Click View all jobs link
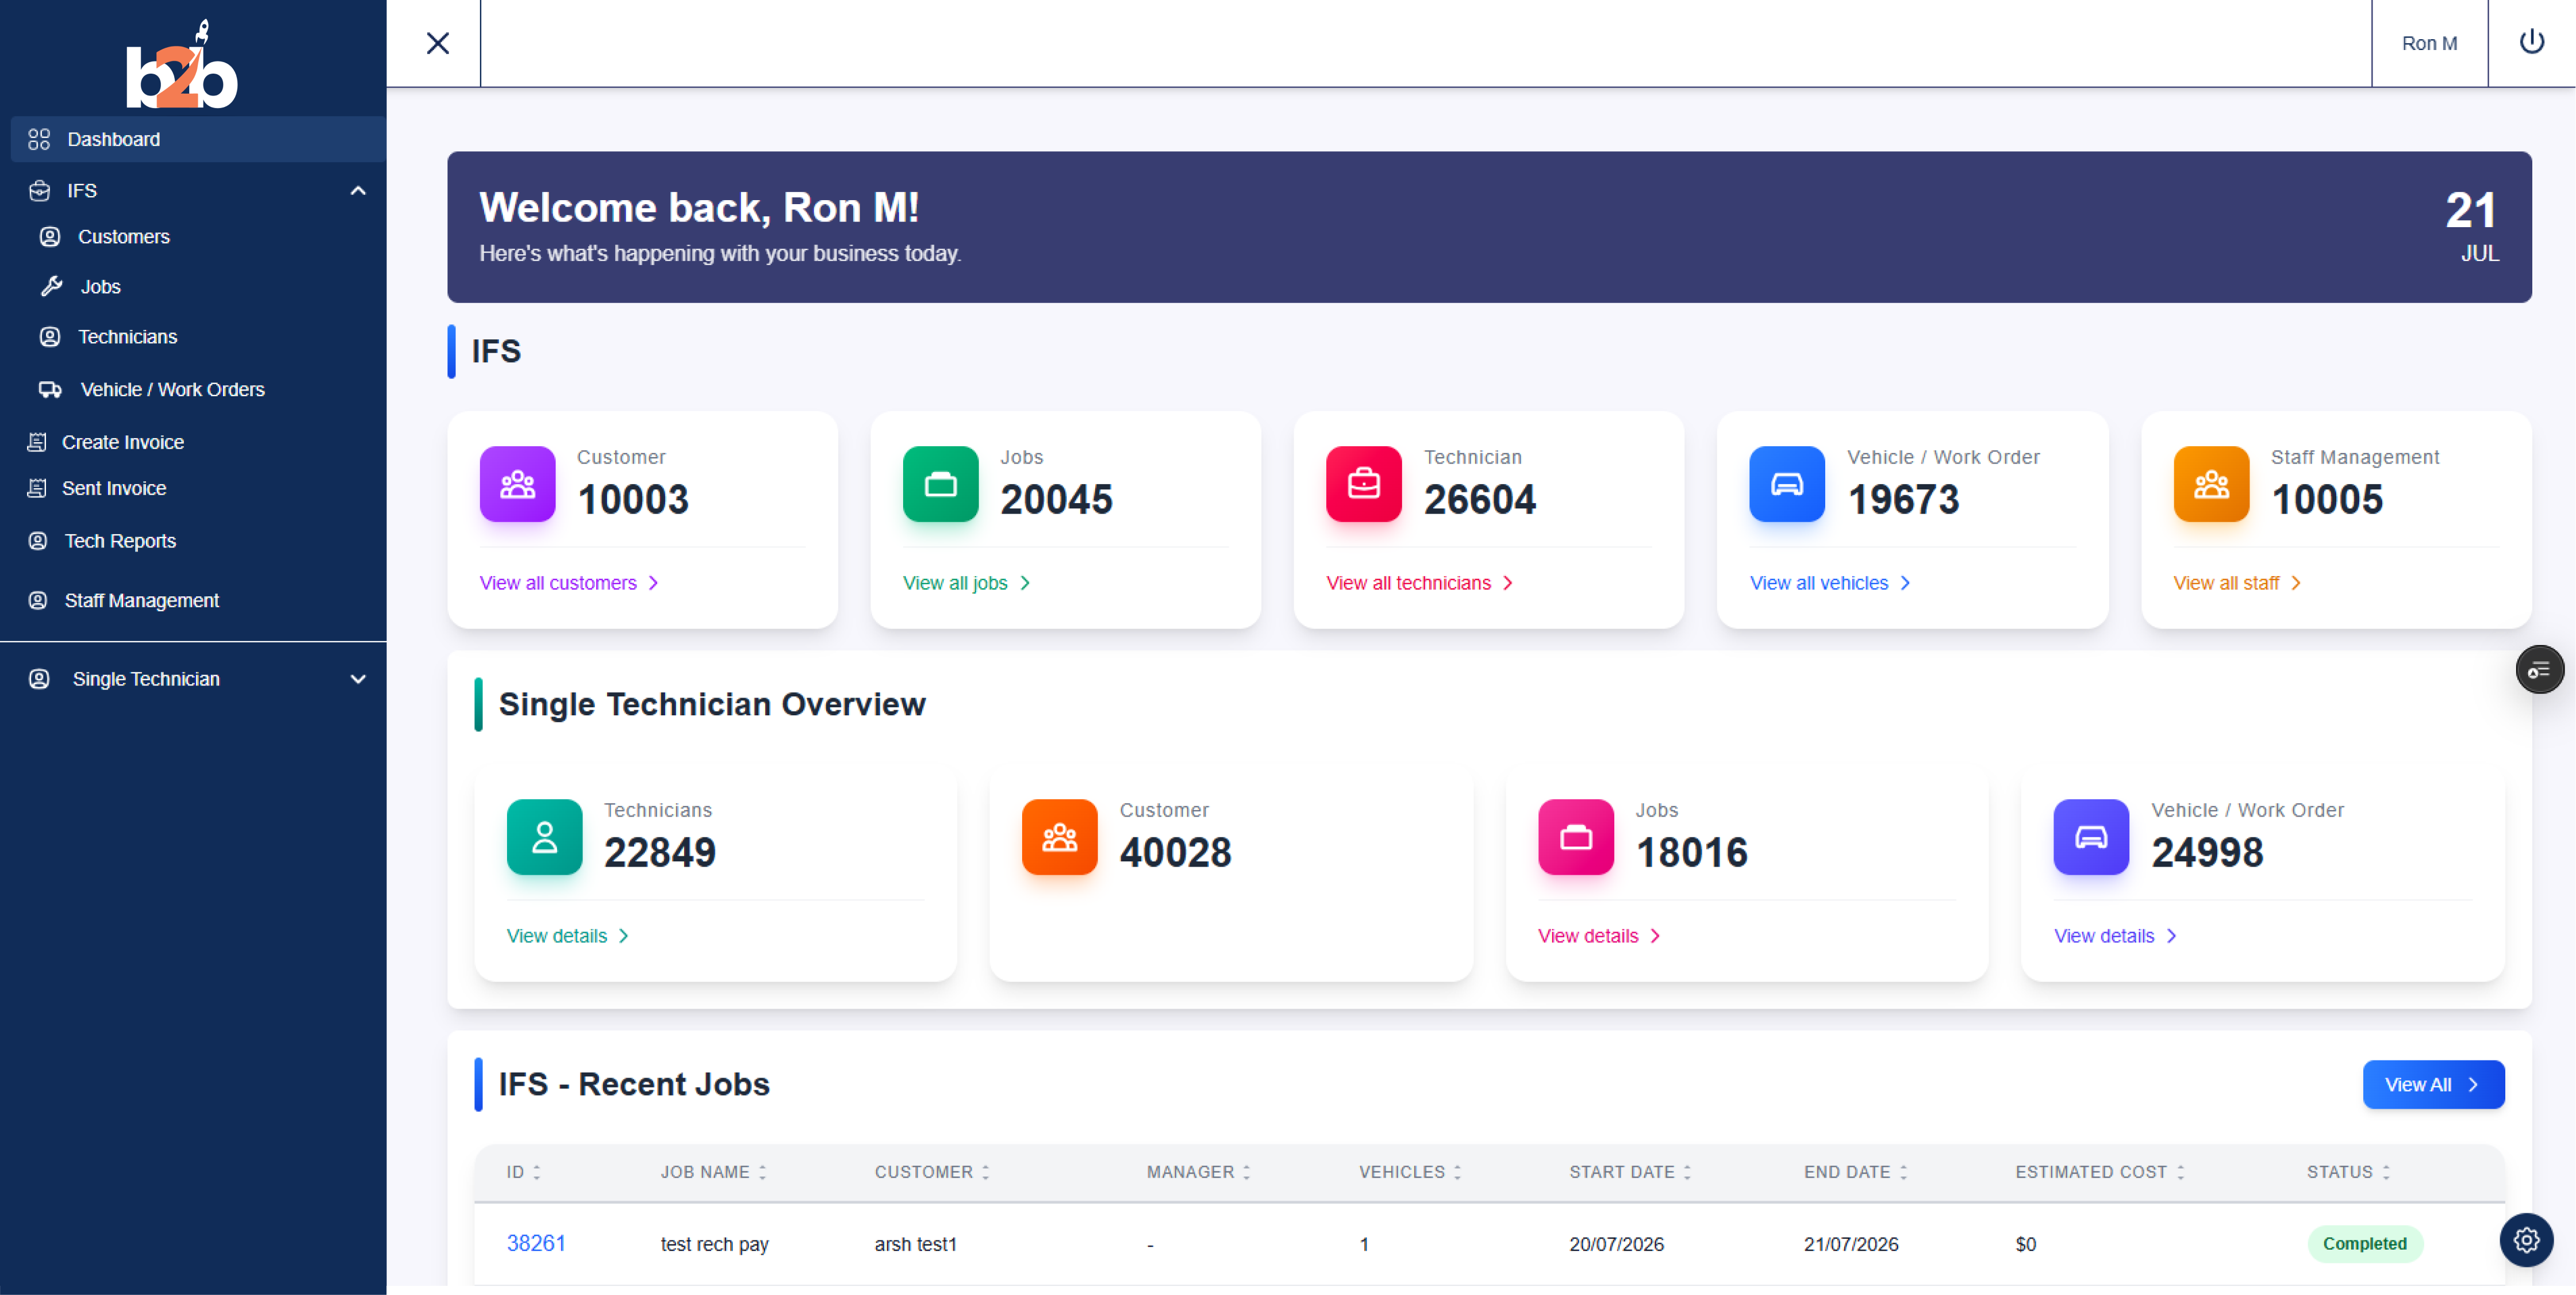This screenshot has height=1295, width=2576. (x=966, y=582)
